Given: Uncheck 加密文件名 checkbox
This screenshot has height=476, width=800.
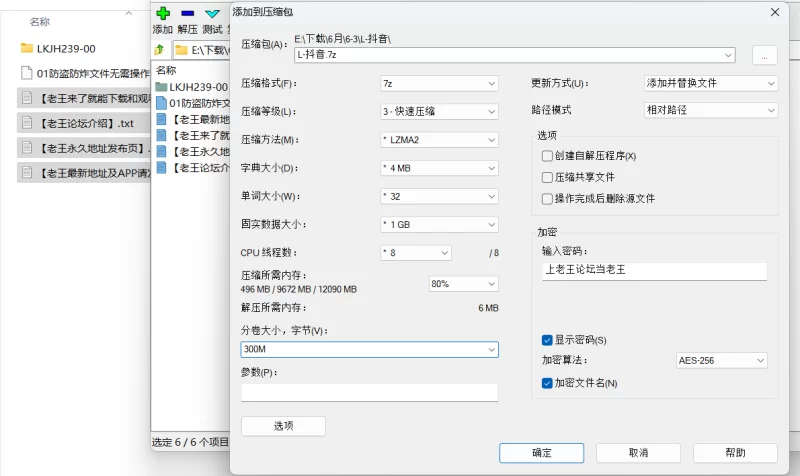Looking at the screenshot, I should click(x=547, y=383).
